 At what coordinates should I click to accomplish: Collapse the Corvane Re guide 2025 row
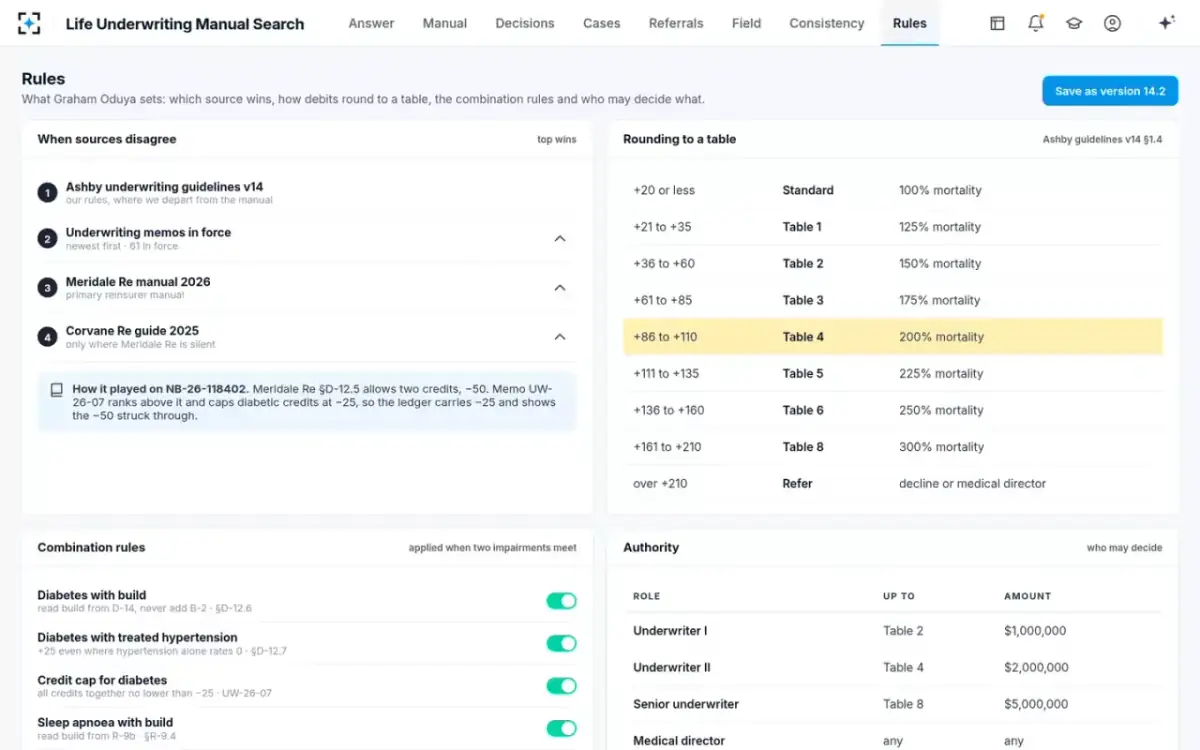click(560, 337)
